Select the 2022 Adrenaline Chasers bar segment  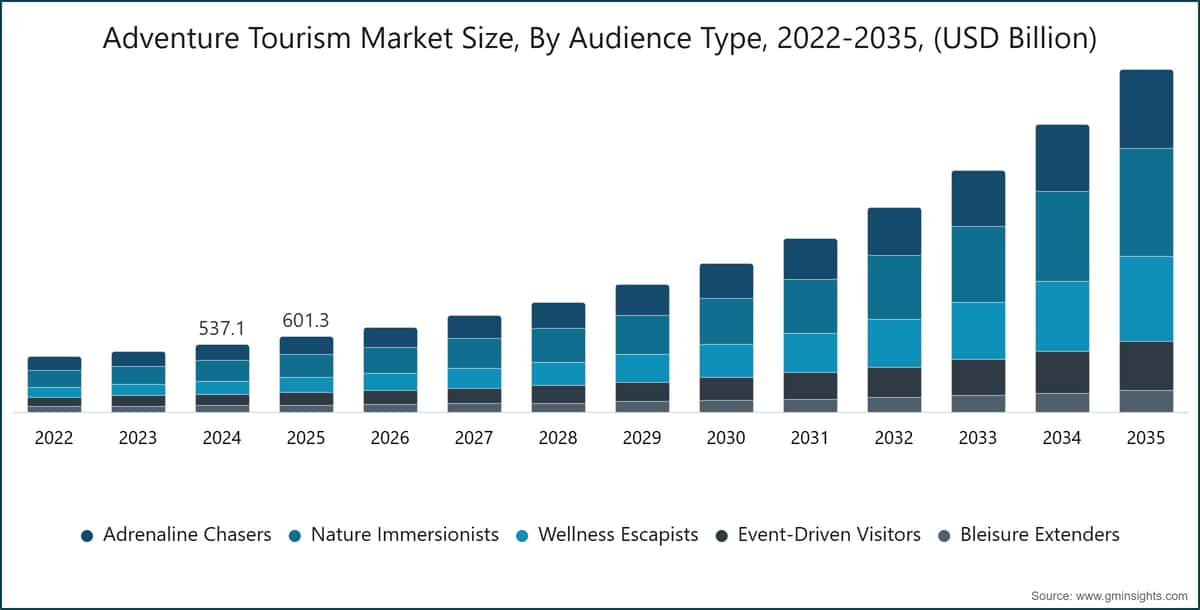tap(54, 364)
